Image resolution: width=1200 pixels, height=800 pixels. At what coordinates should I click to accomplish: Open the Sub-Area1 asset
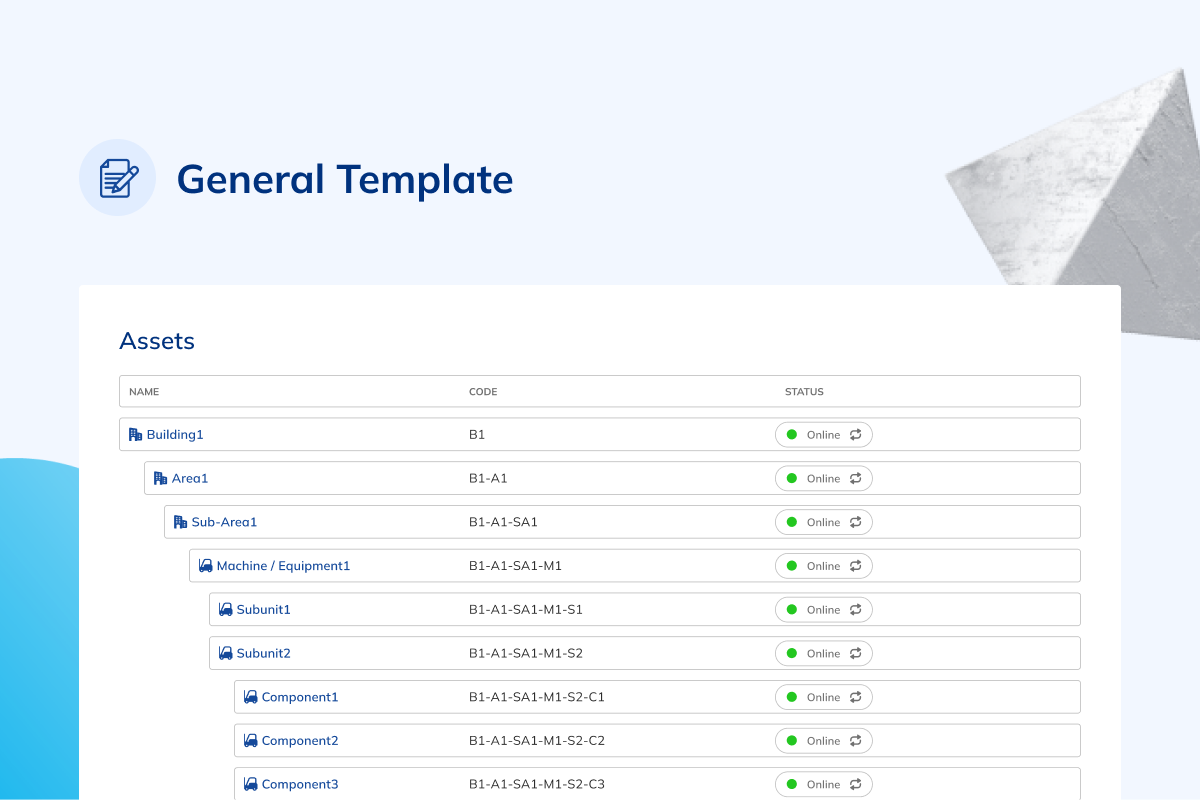pos(224,522)
